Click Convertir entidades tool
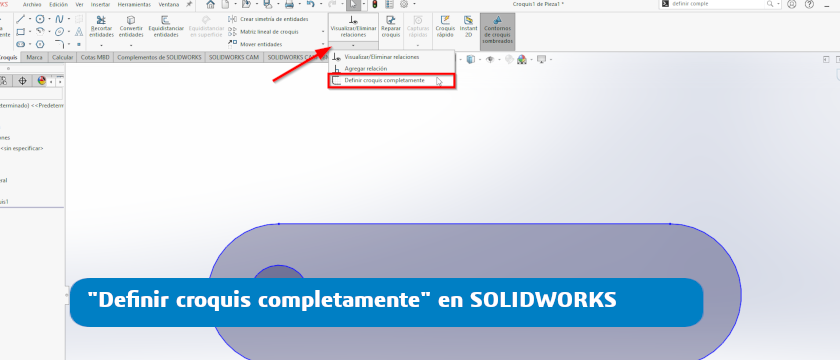The height and width of the screenshot is (360, 840). 131,27
